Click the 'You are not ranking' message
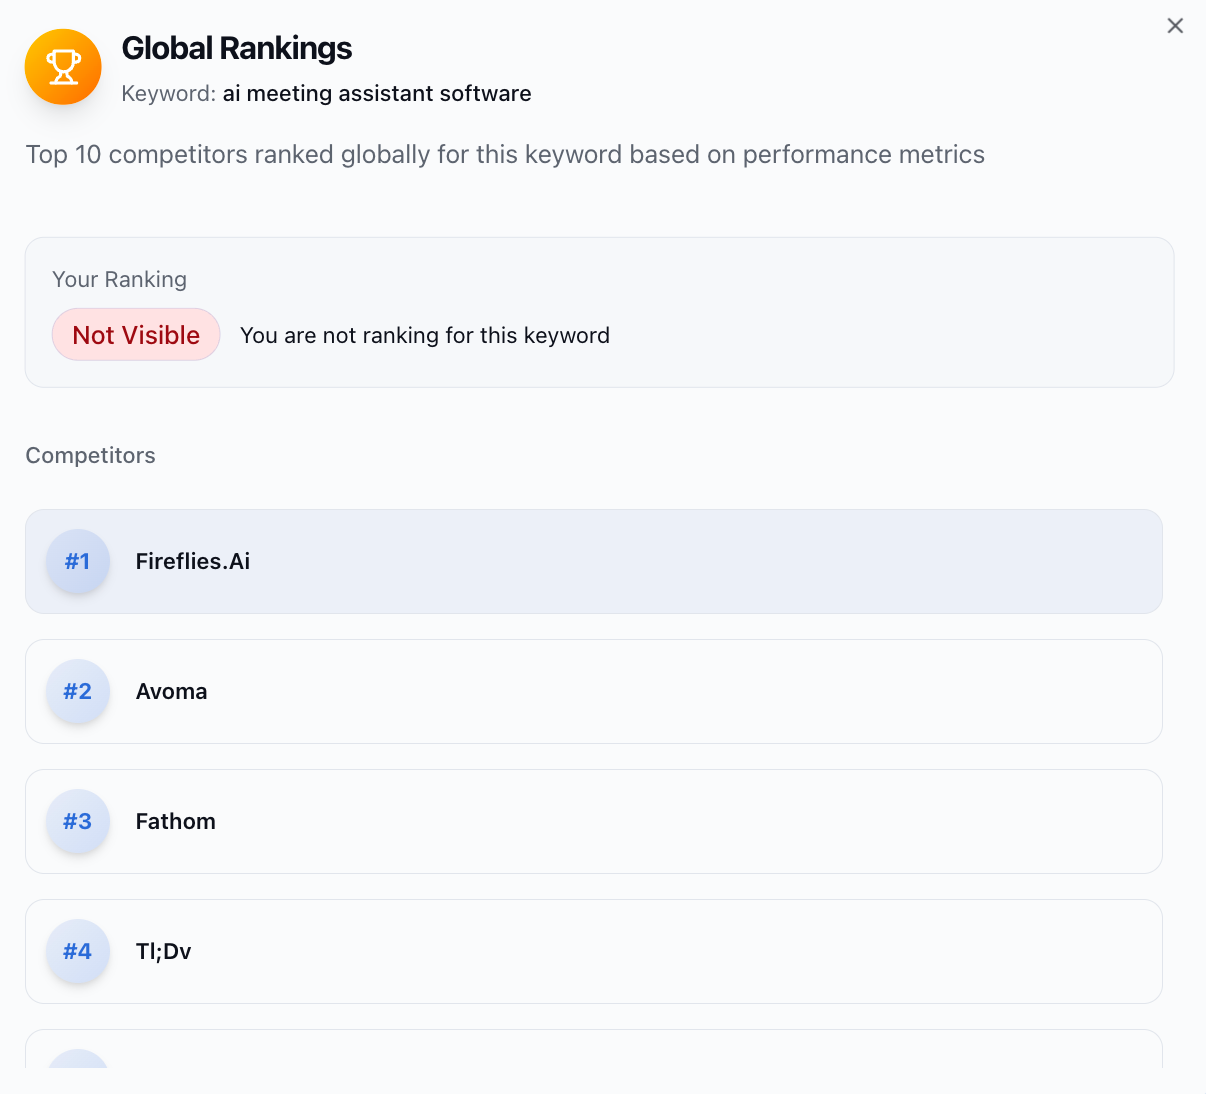 [x=425, y=336]
